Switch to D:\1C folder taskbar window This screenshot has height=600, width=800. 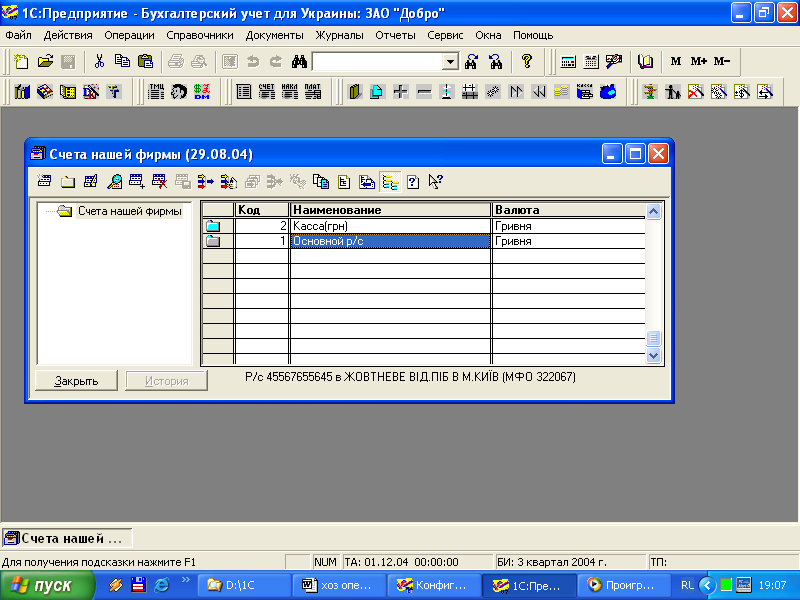pyautogui.click(x=243, y=585)
